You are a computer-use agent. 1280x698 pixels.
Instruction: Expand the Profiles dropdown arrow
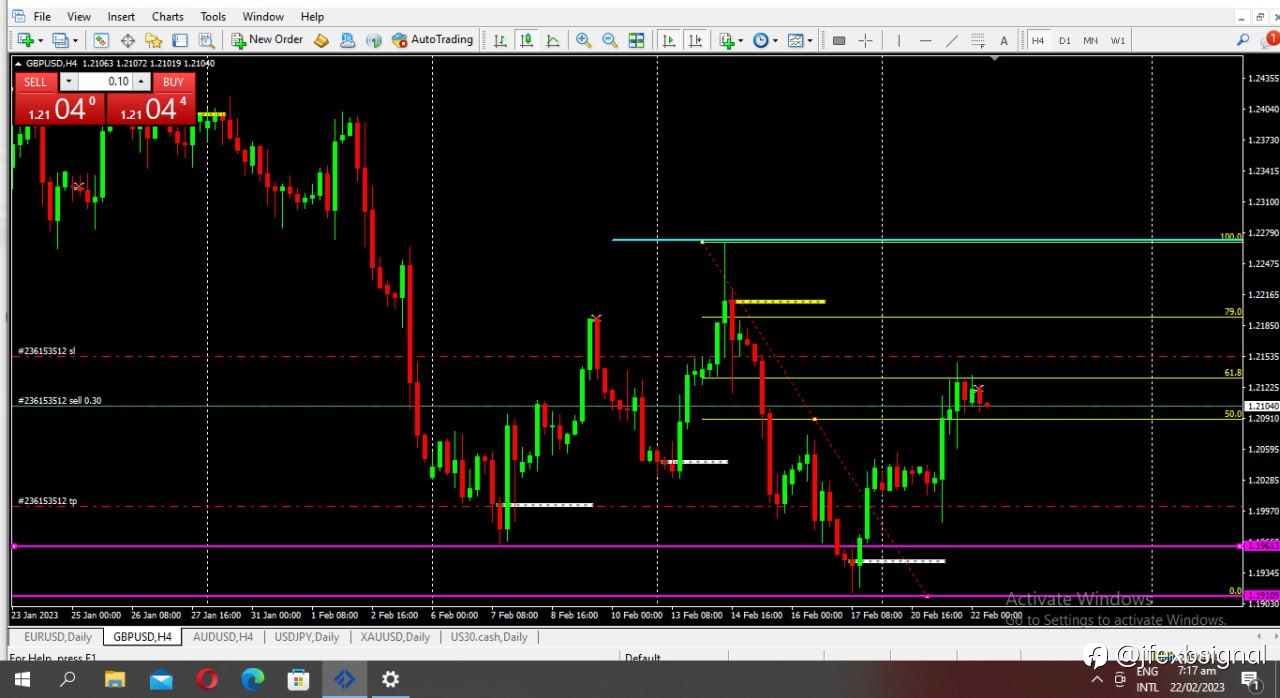point(75,40)
